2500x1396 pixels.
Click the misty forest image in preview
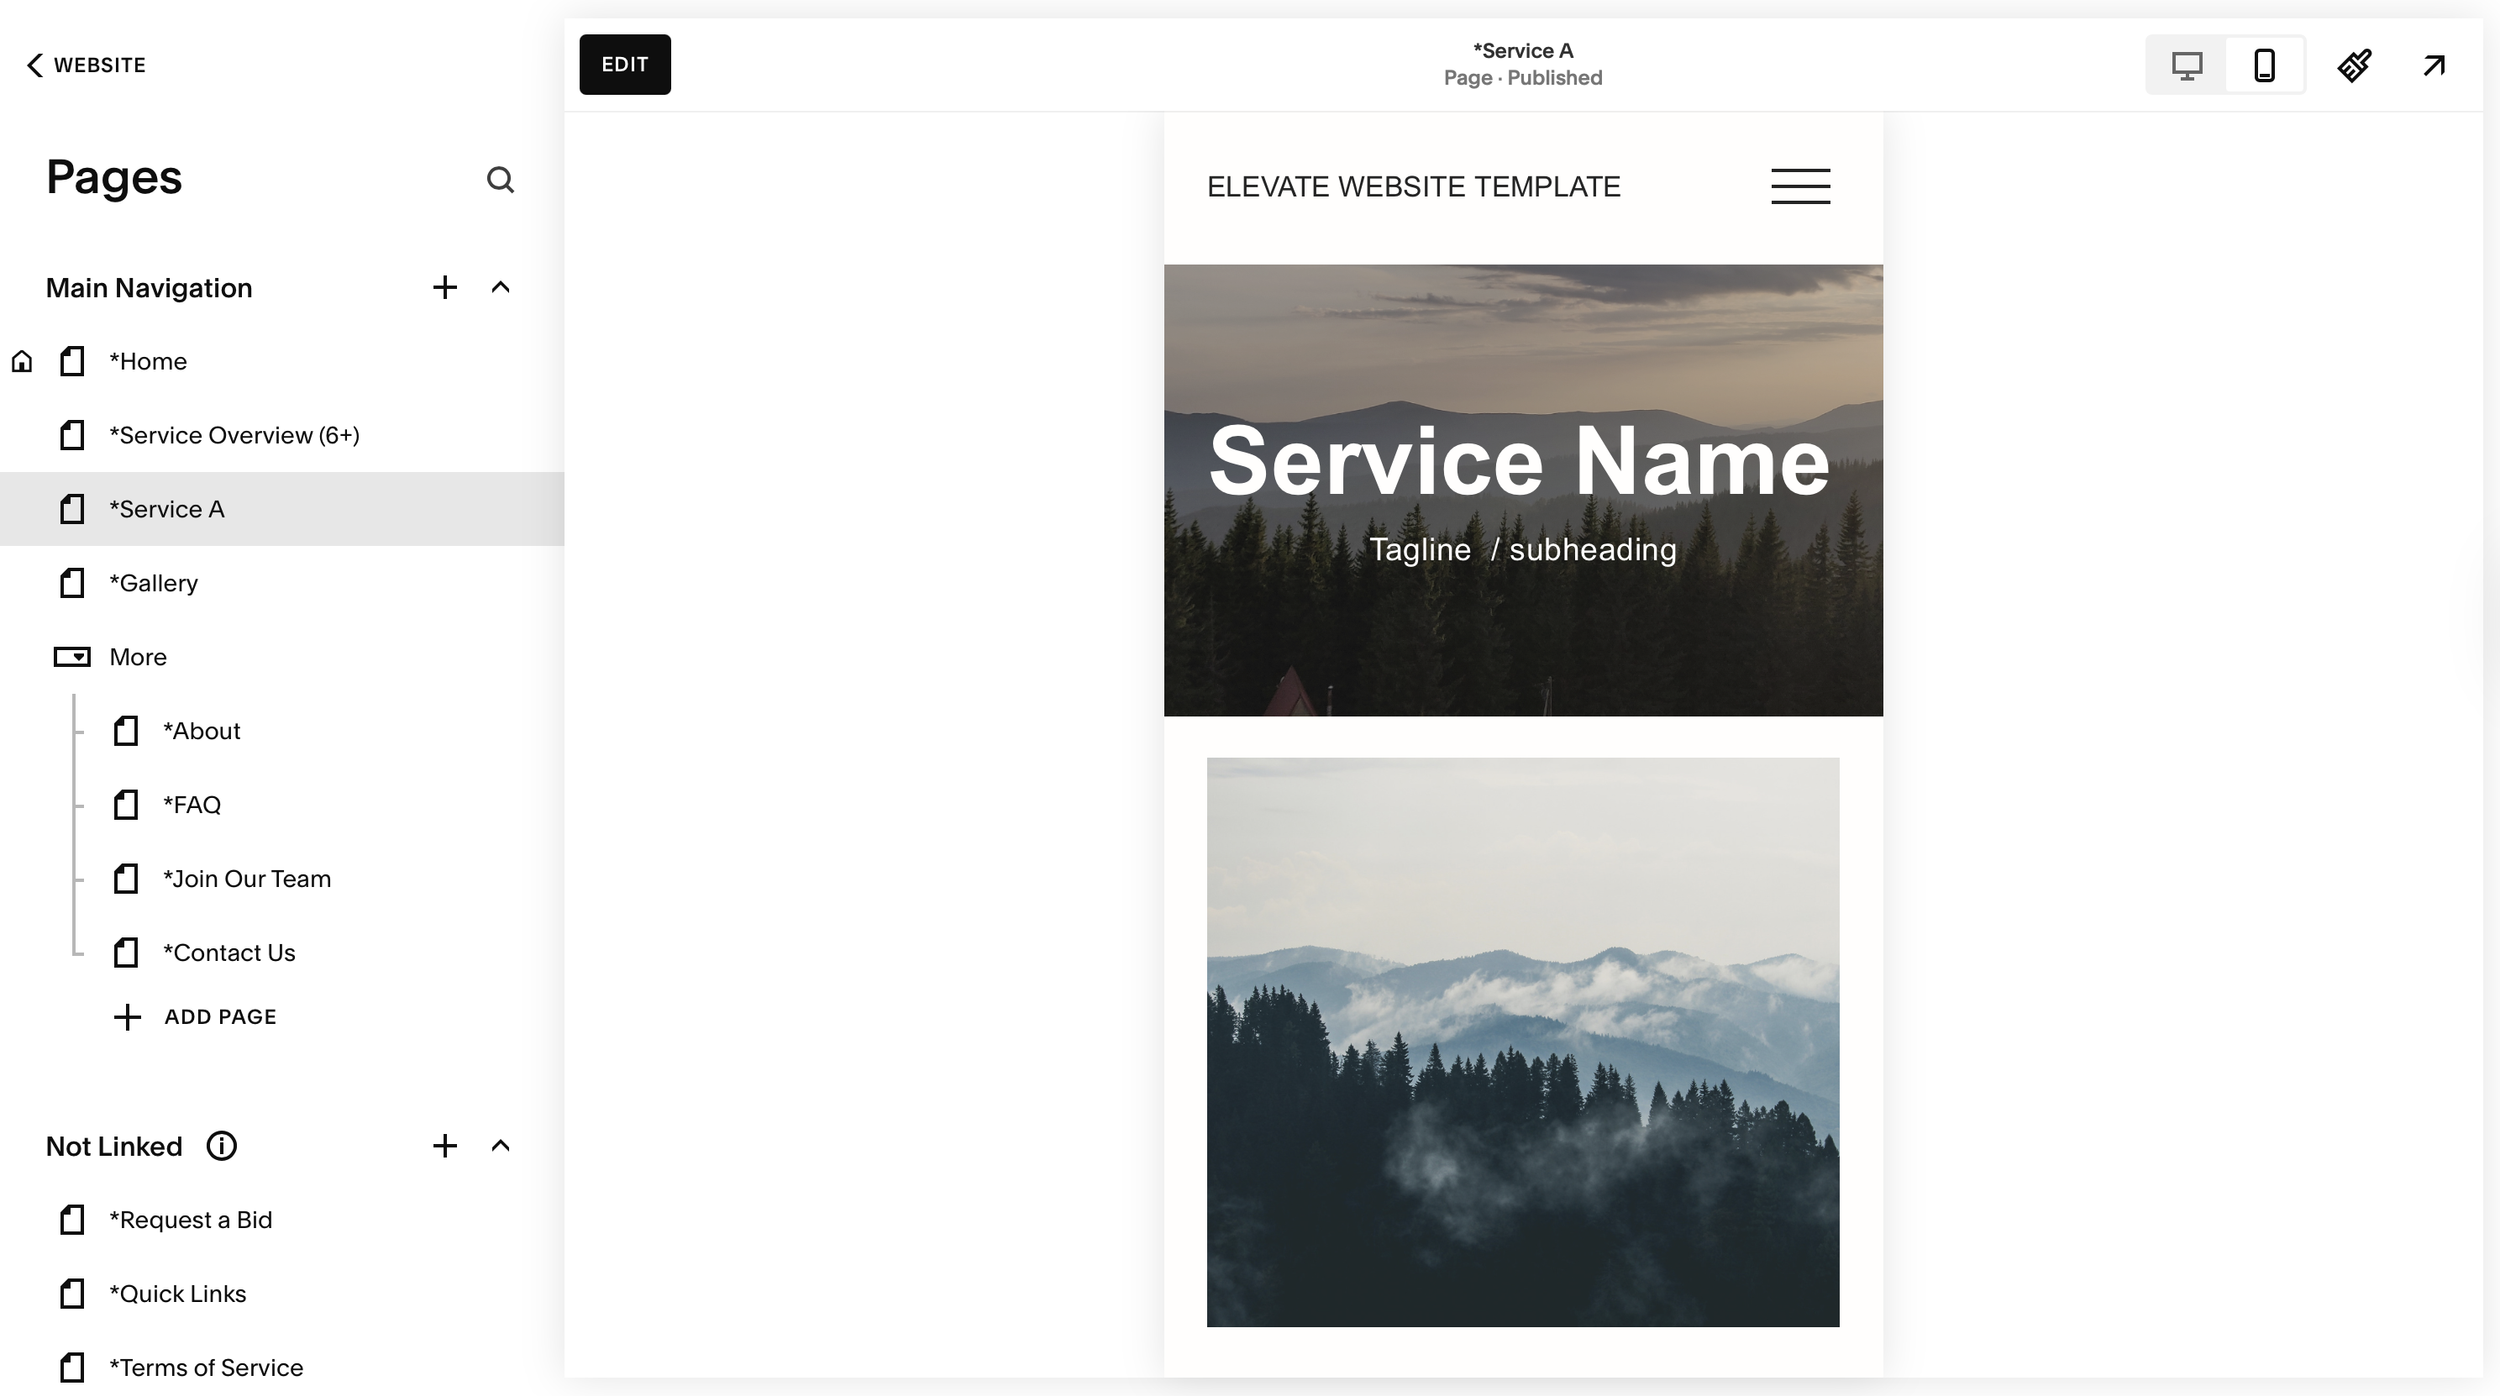[x=1522, y=1042]
